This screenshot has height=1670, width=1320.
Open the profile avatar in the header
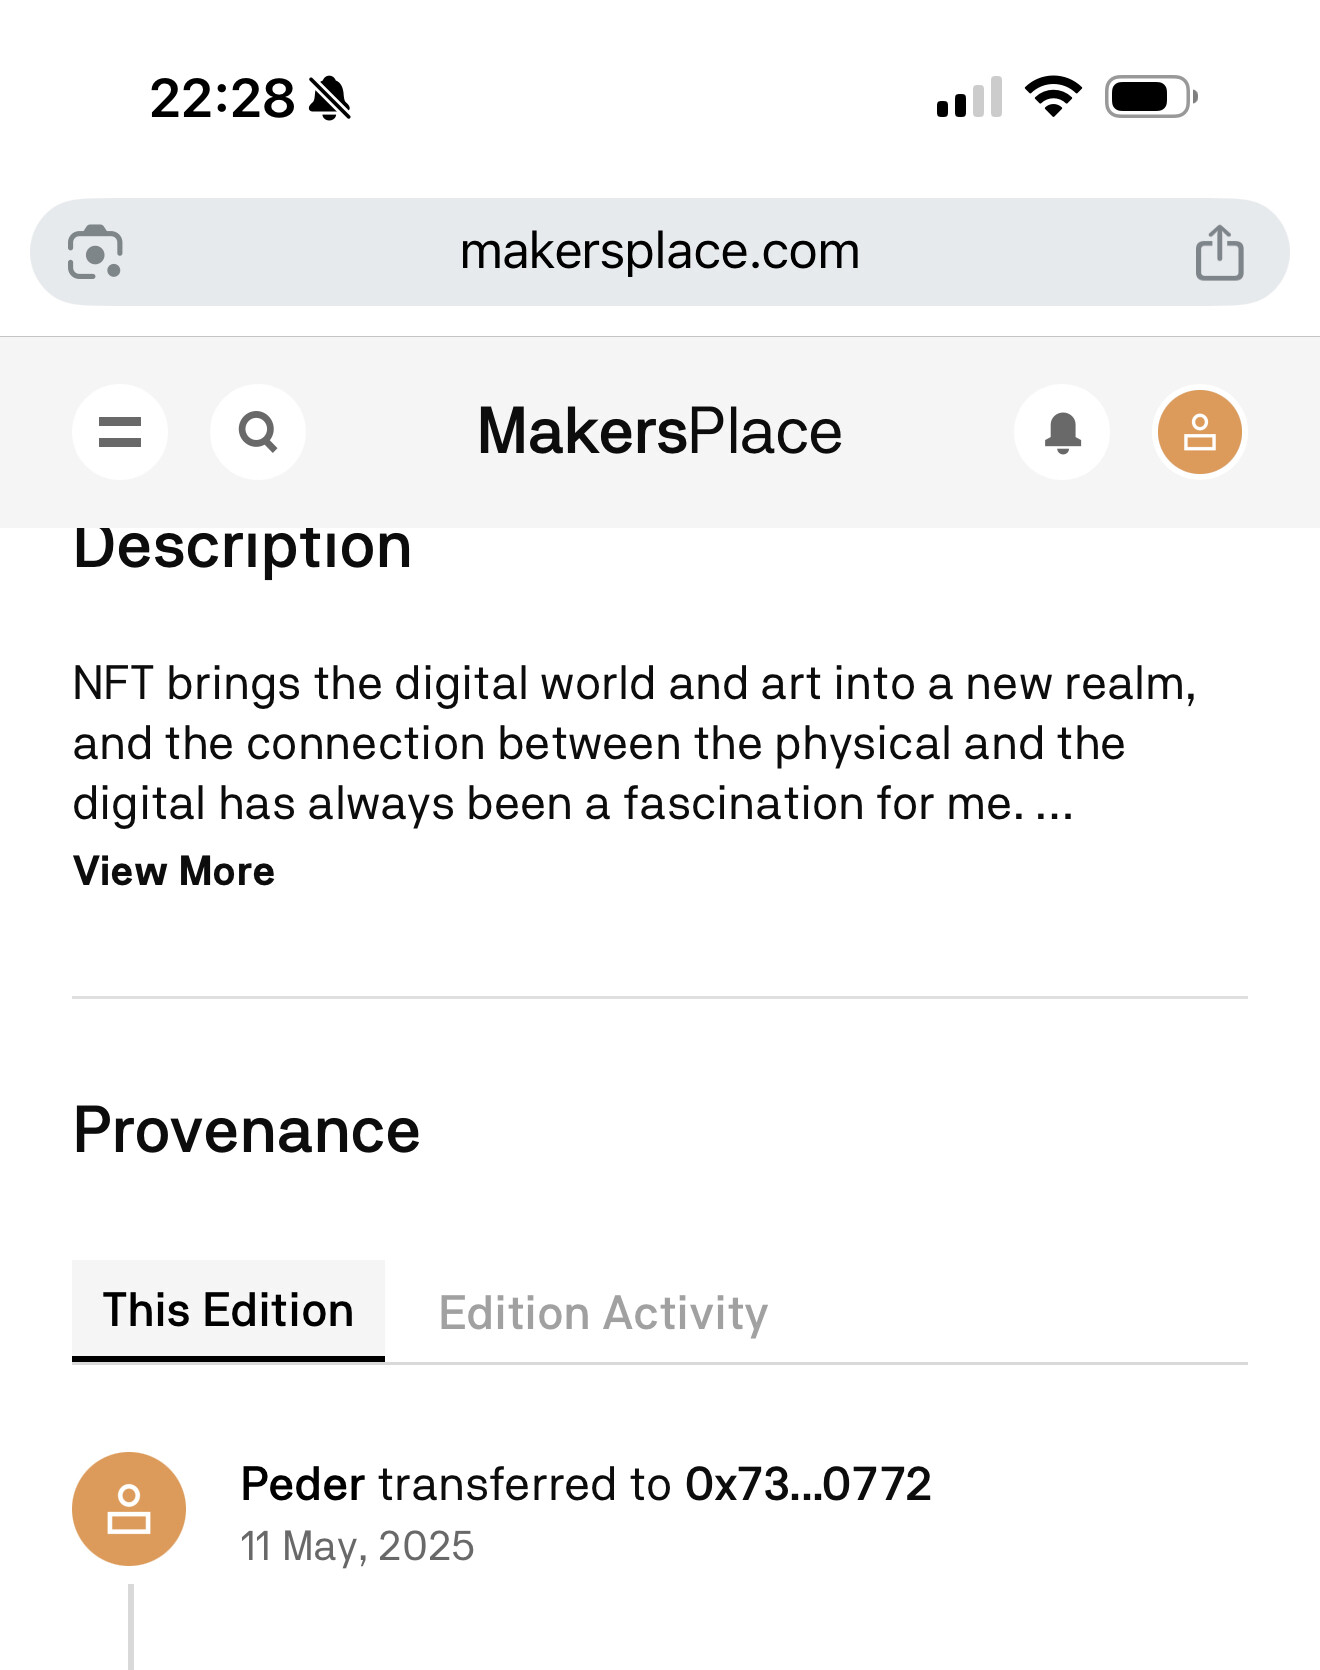(x=1199, y=432)
